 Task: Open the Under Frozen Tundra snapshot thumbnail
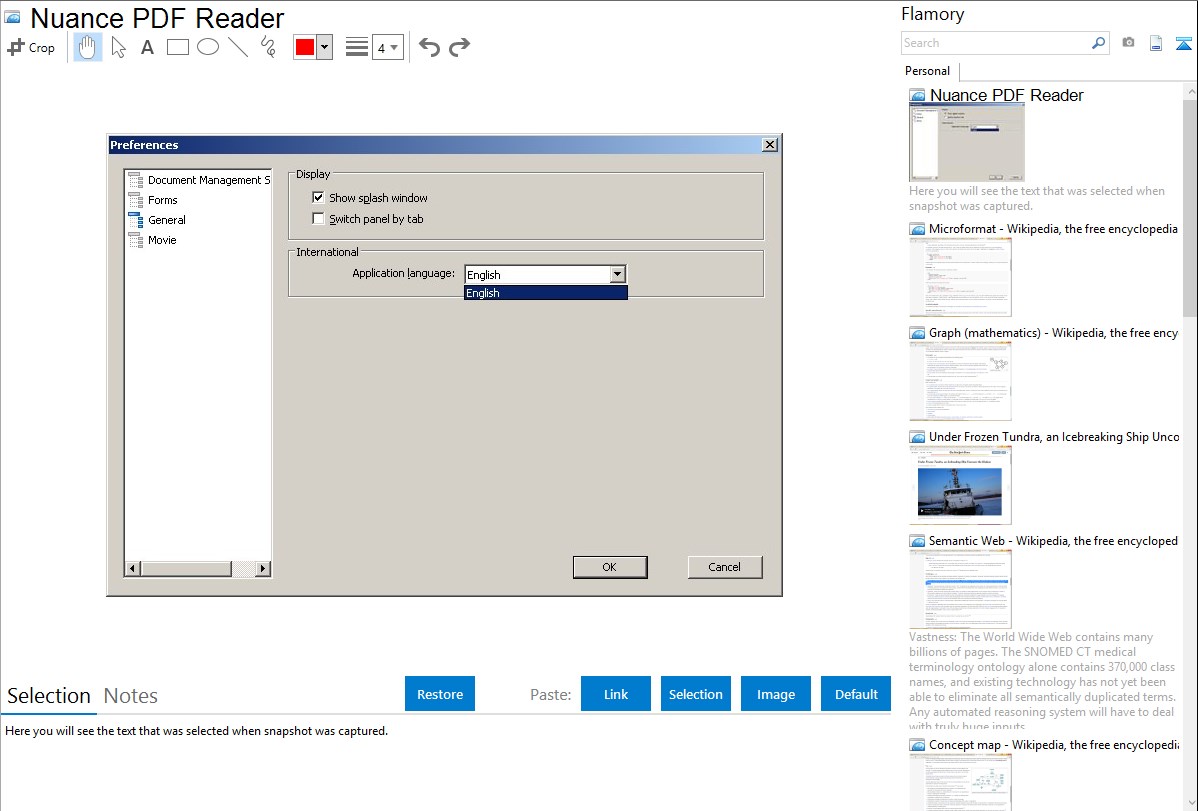coord(960,485)
